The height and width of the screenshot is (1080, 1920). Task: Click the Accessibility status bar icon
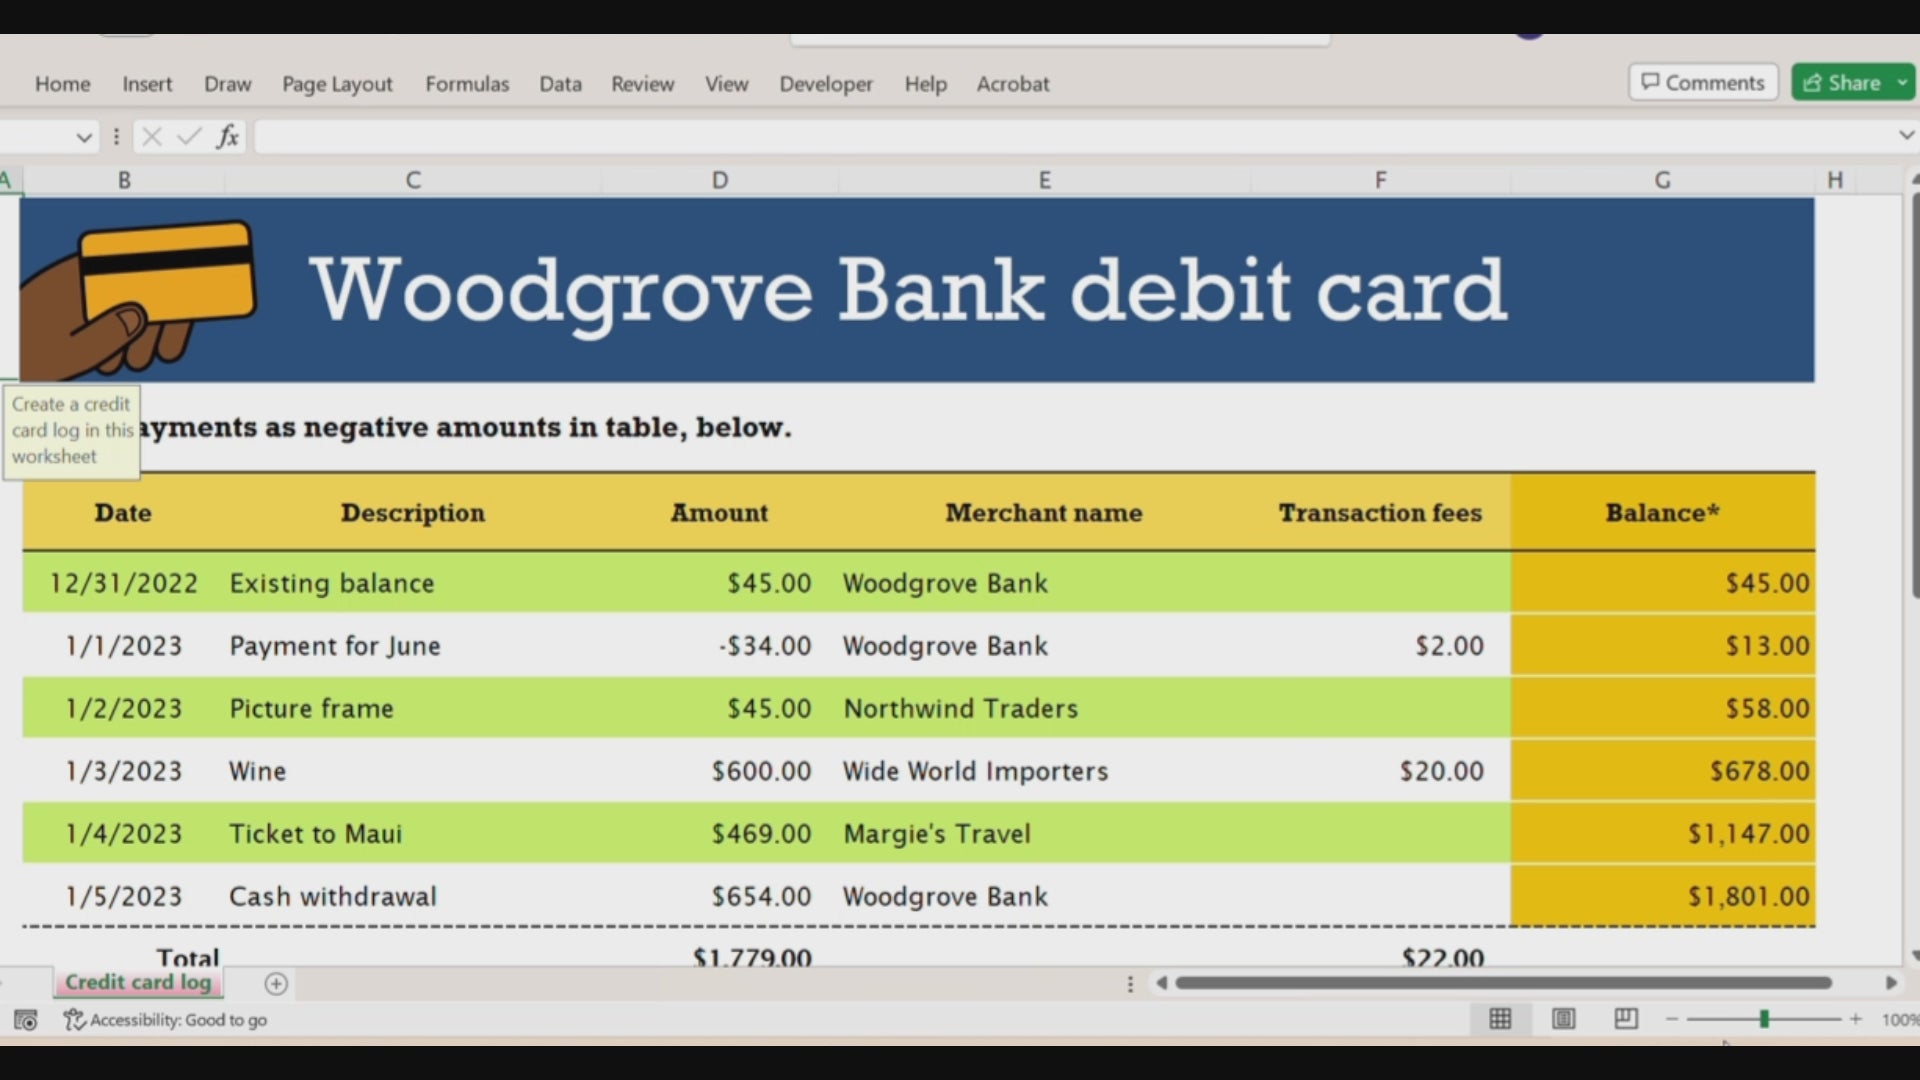[73, 1019]
